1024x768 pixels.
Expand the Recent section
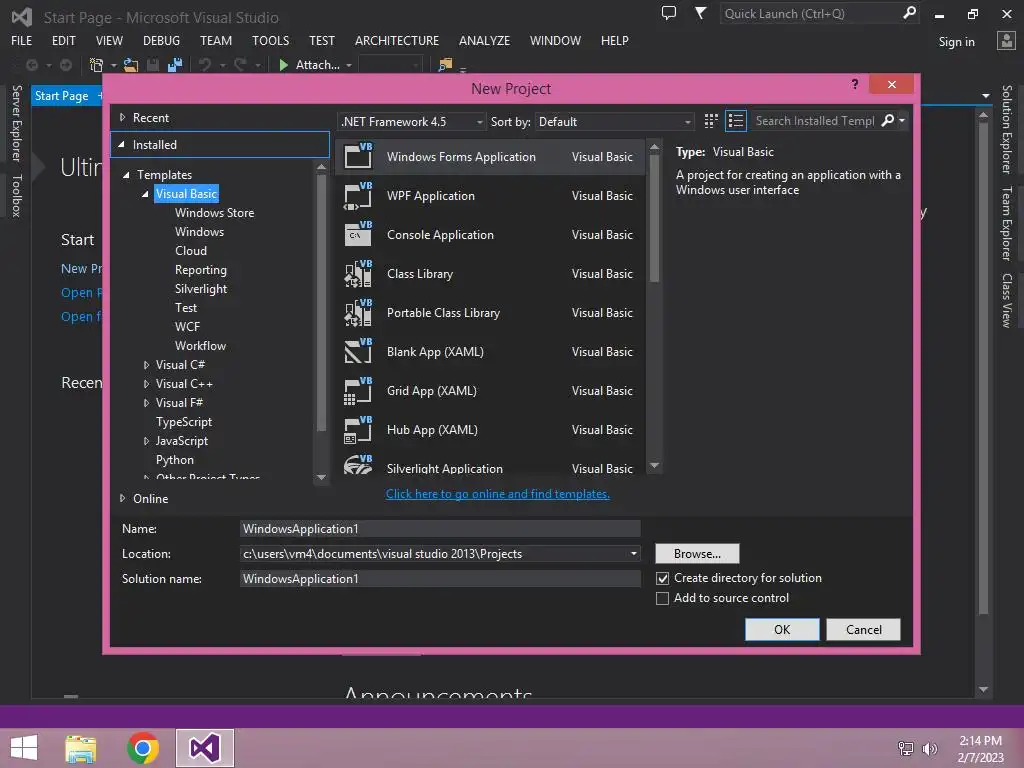pyautogui.click(x=122, y=118)
